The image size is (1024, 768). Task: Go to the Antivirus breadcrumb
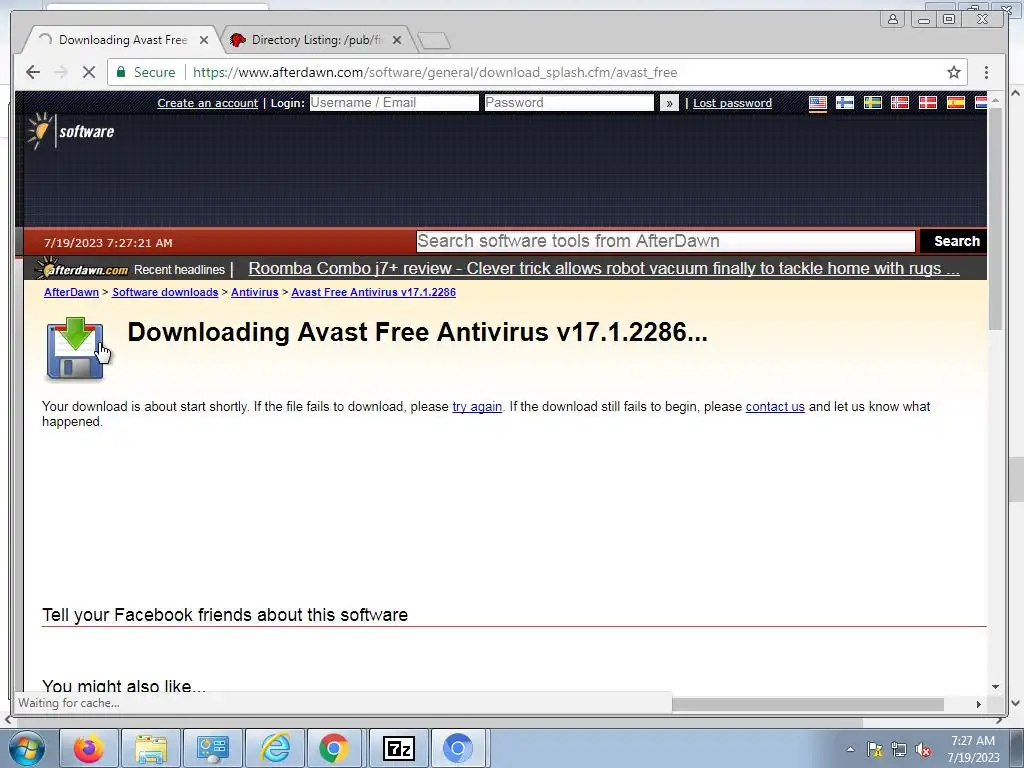click(255, 292)
